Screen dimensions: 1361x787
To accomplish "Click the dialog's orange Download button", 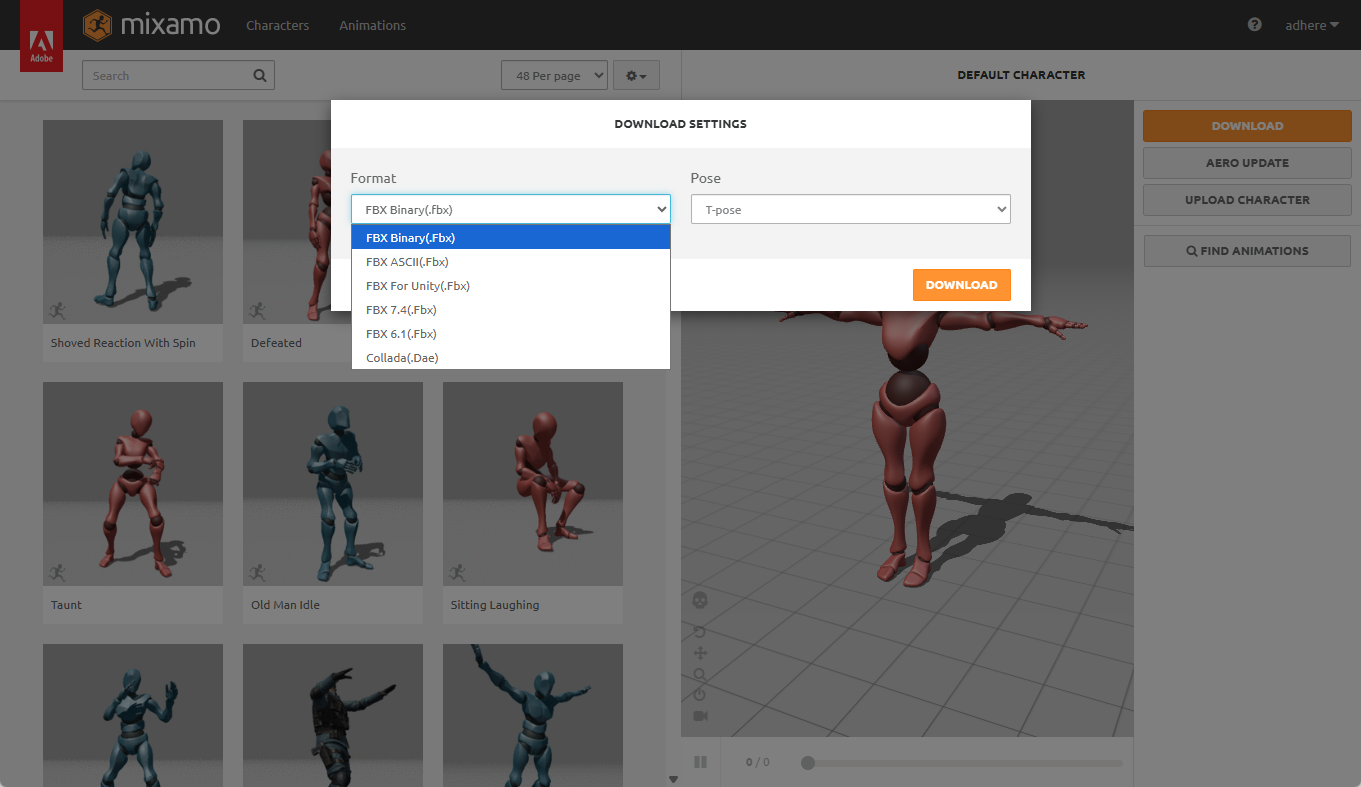I will (962, 285).
